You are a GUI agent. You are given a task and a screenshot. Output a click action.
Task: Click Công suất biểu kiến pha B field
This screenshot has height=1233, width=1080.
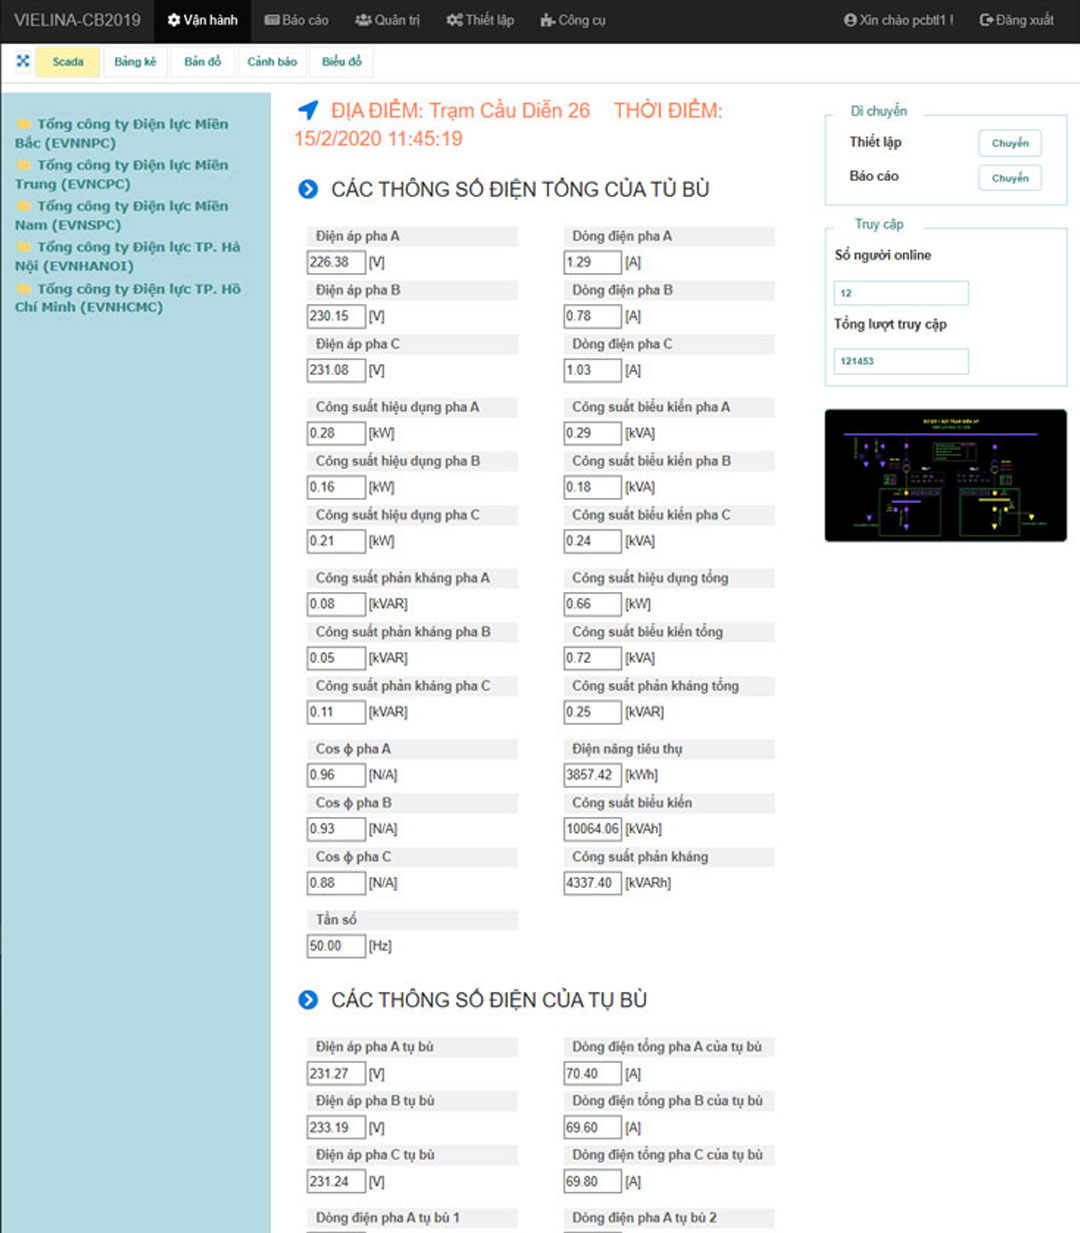point(593,487)
